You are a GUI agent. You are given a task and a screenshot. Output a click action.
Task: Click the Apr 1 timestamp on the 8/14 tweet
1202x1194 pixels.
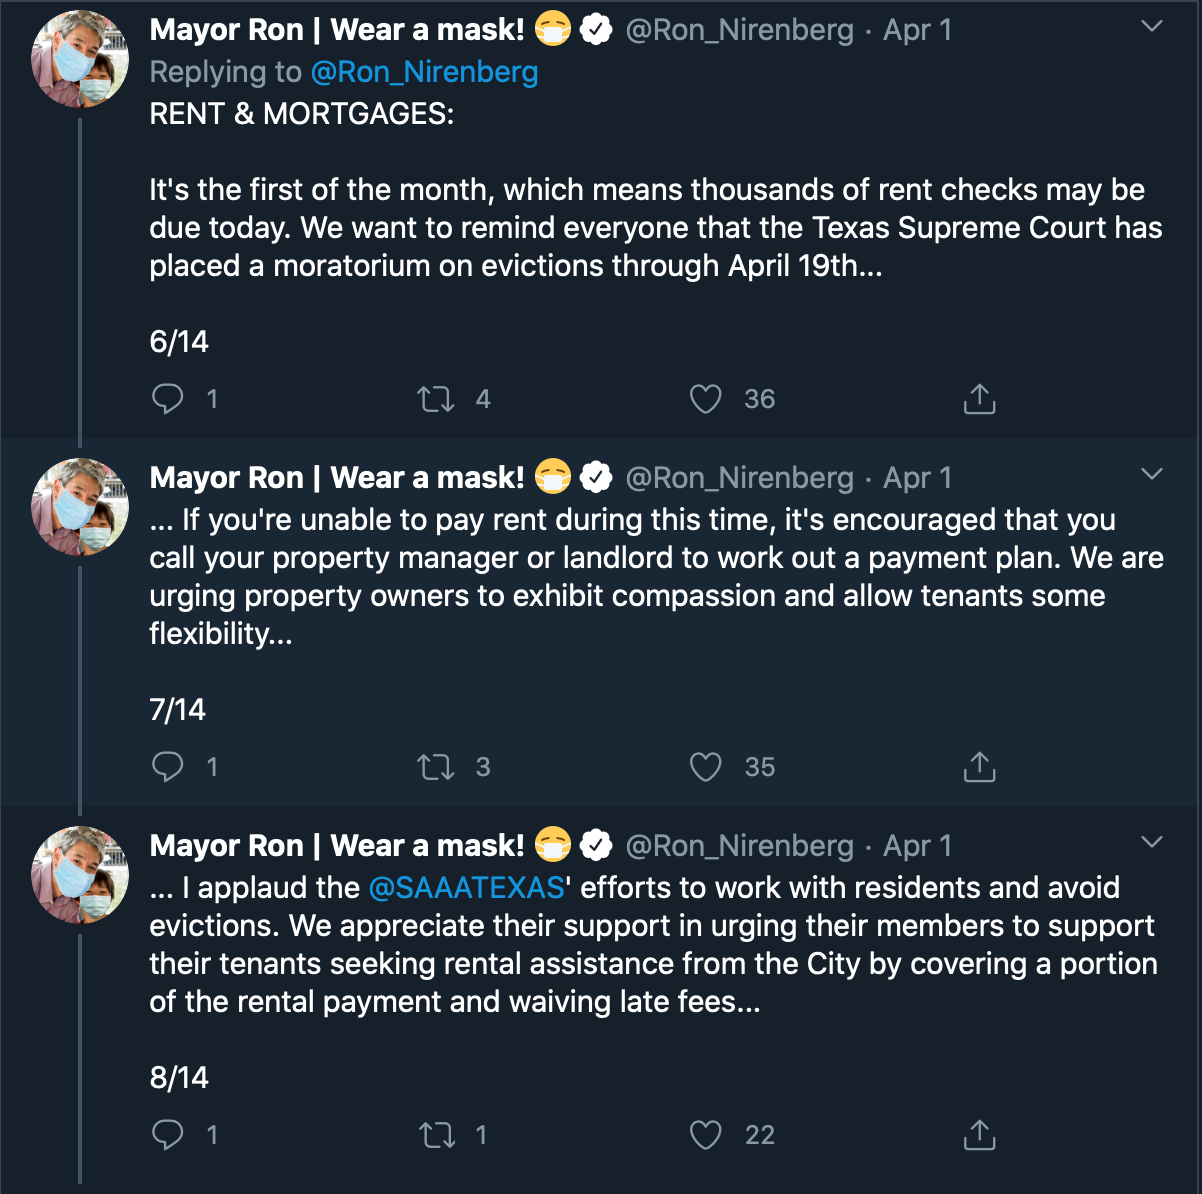click(917, 846)
